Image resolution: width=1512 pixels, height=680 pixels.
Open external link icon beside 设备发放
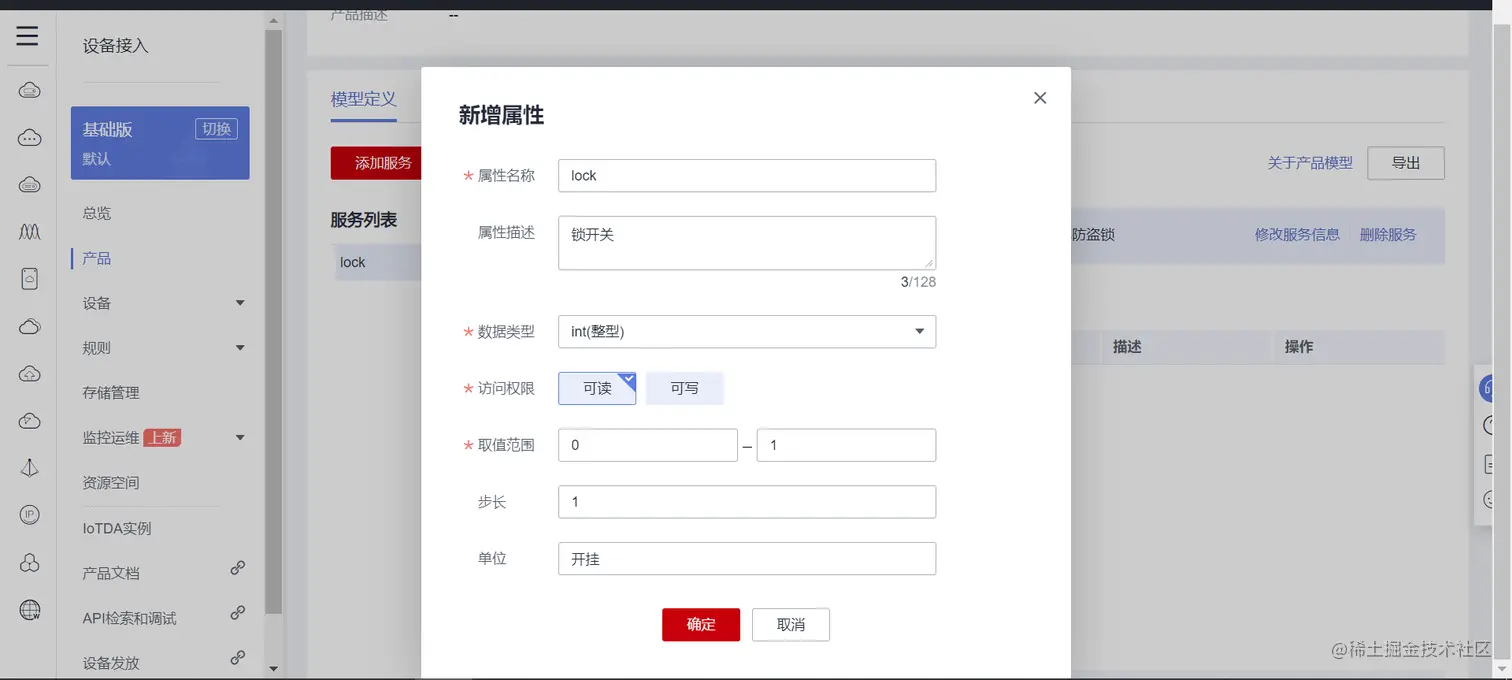pyautogui.click(x=238, y=658)
